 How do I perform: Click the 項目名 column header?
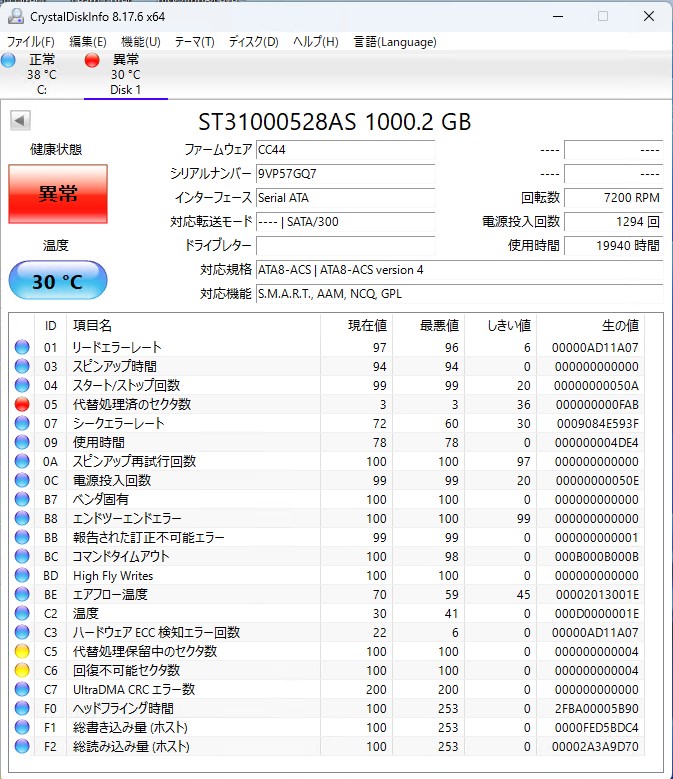pos(193,325)
